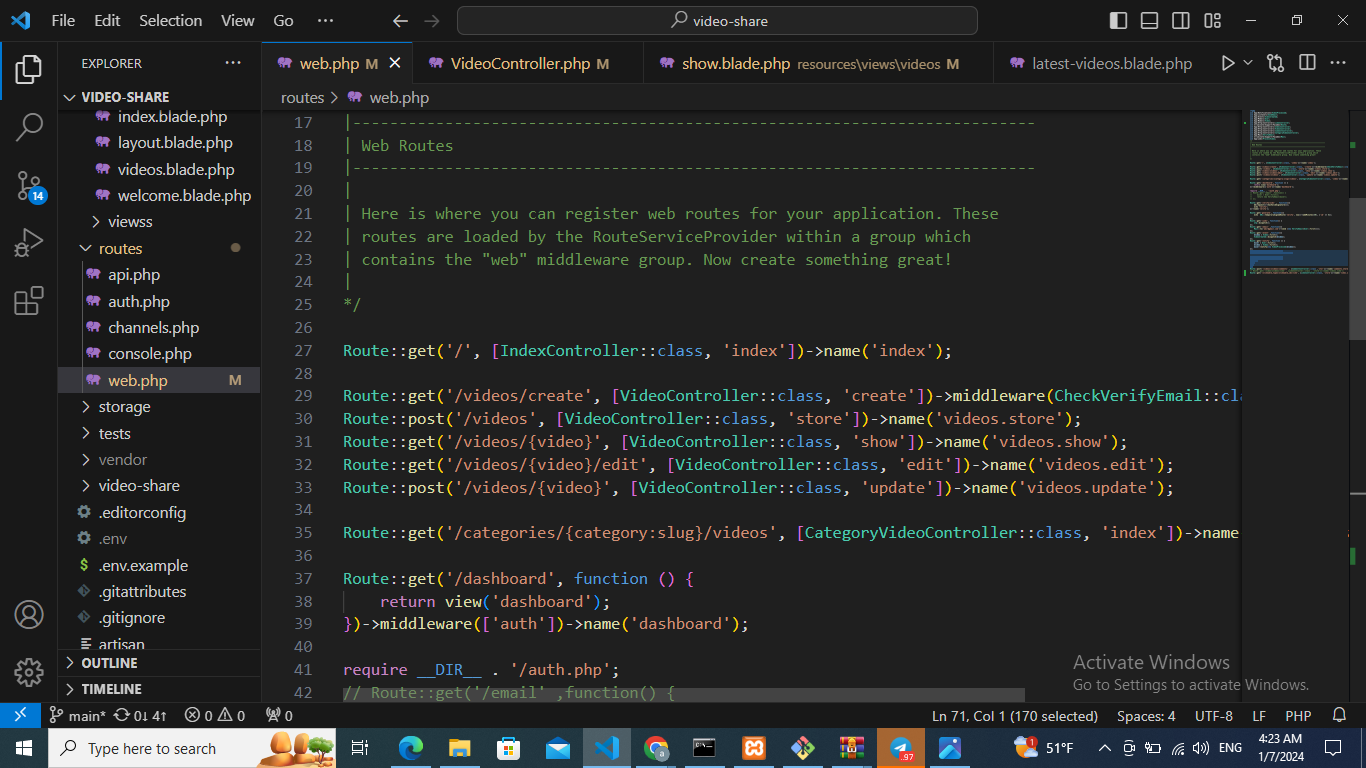This screenshot has width=1366, height=768.
Task: Open the overflow menu ellipsis in menu bar
Action: pos(325,20)
